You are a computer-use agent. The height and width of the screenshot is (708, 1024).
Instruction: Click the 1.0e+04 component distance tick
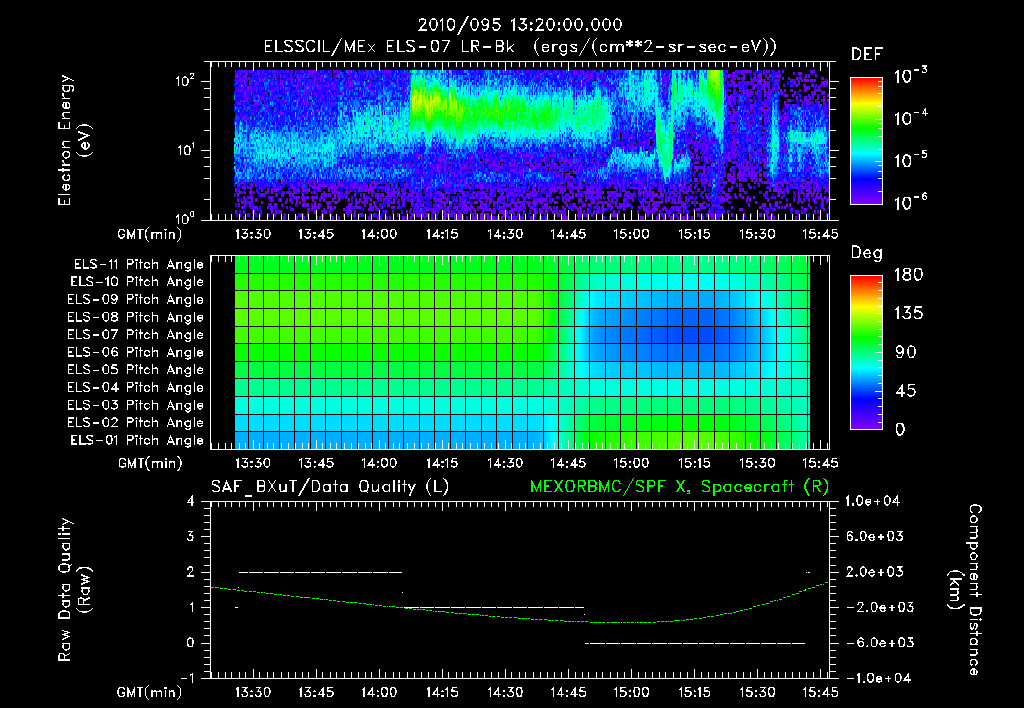click(x=872, y=501)
